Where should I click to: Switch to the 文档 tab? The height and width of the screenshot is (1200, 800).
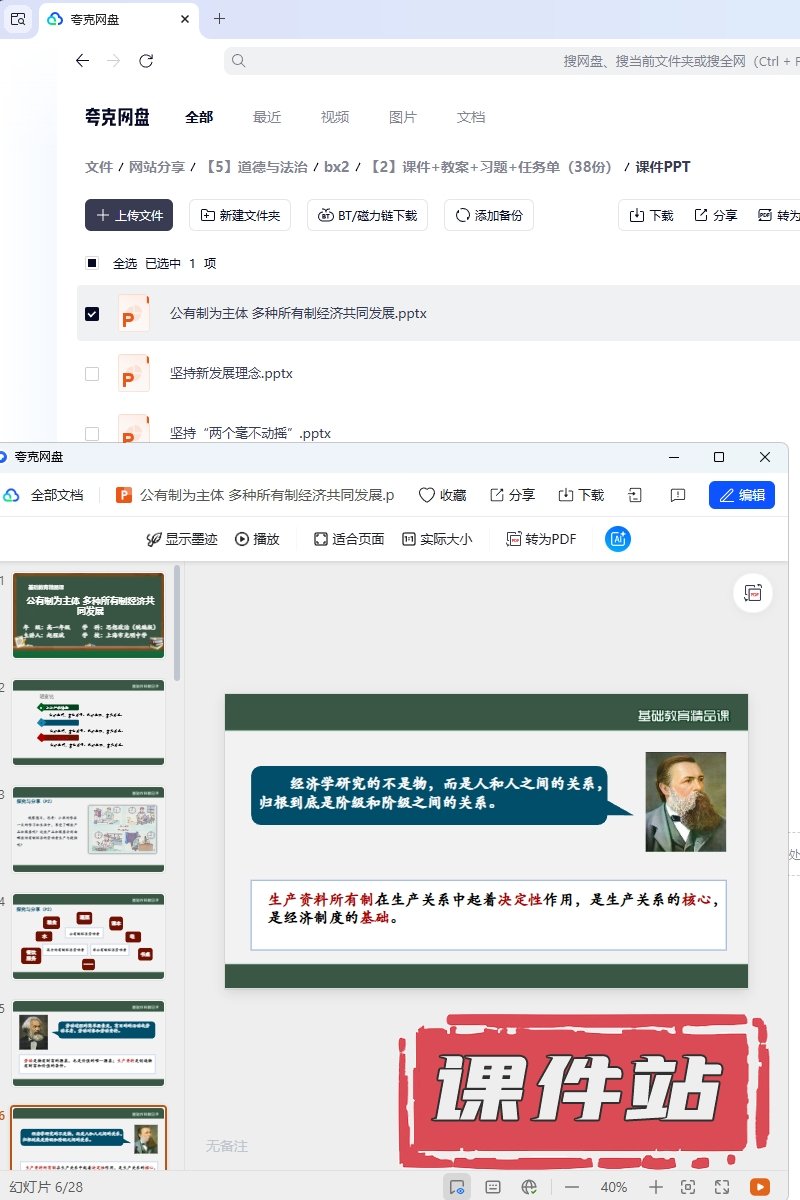(471, 117)
